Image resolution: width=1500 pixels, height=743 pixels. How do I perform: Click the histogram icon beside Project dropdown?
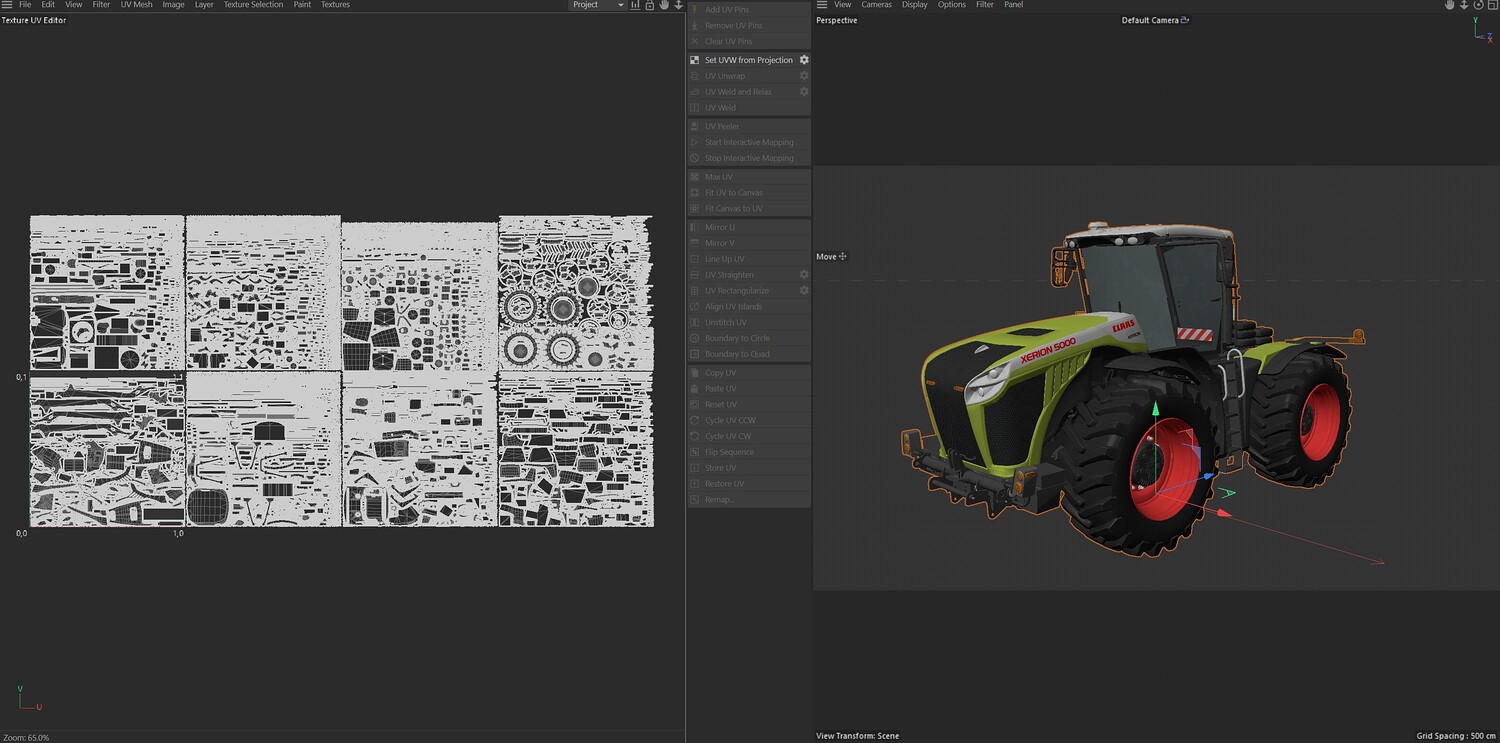[x=635, y=5]
